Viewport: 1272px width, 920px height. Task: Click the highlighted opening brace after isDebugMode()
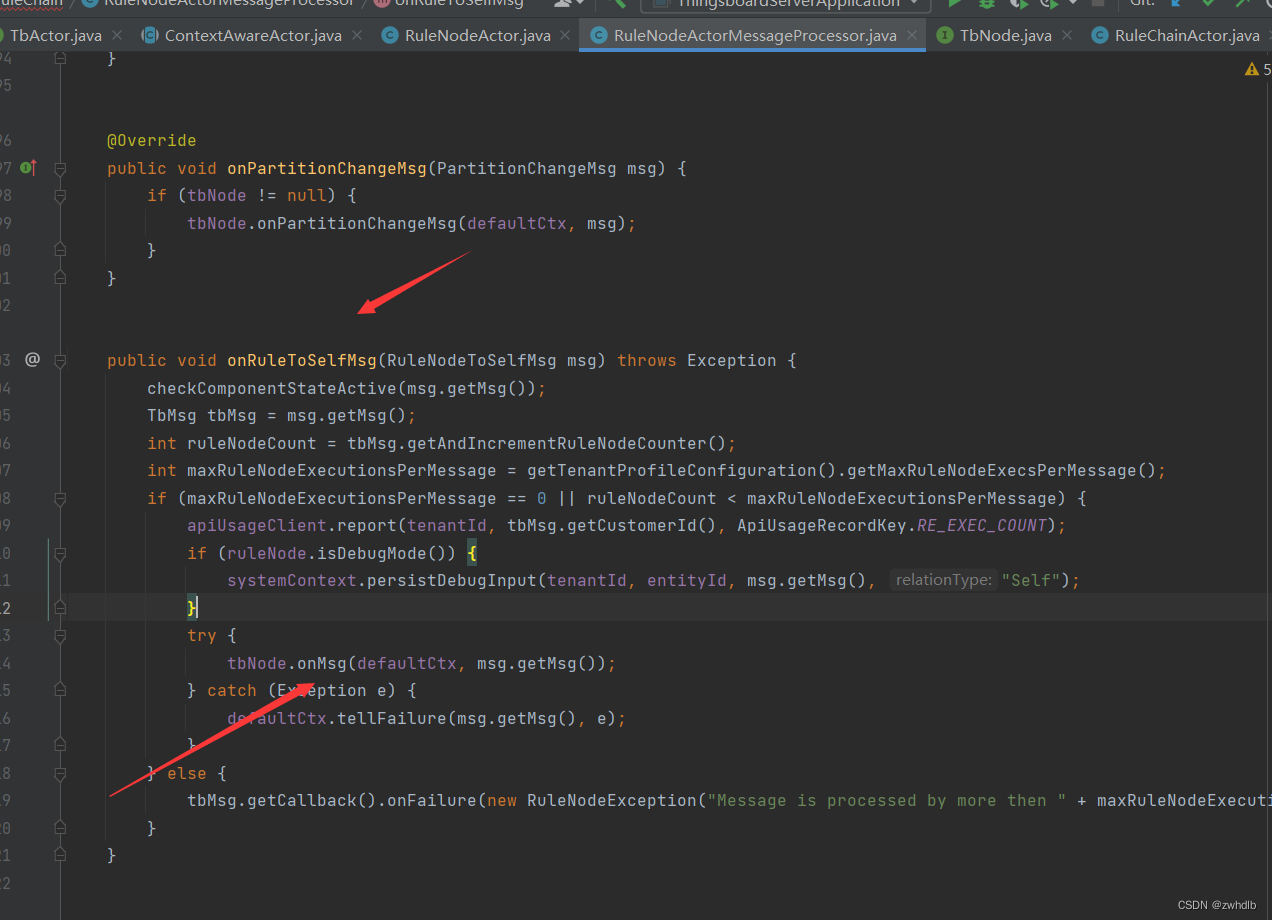[x=472, y=553]
